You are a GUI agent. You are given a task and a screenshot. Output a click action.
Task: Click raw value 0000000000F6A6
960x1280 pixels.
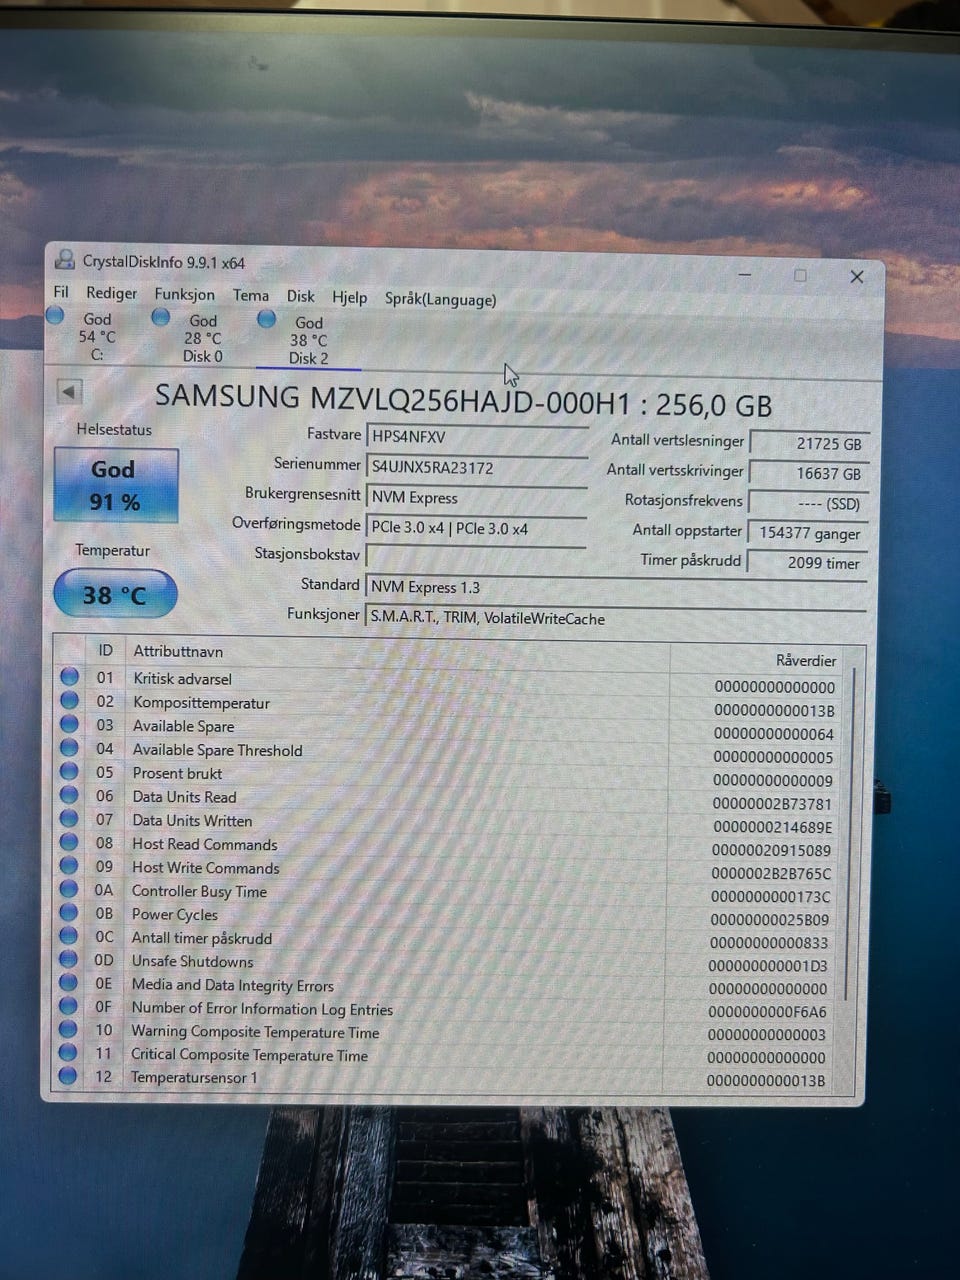(767, 1011)
